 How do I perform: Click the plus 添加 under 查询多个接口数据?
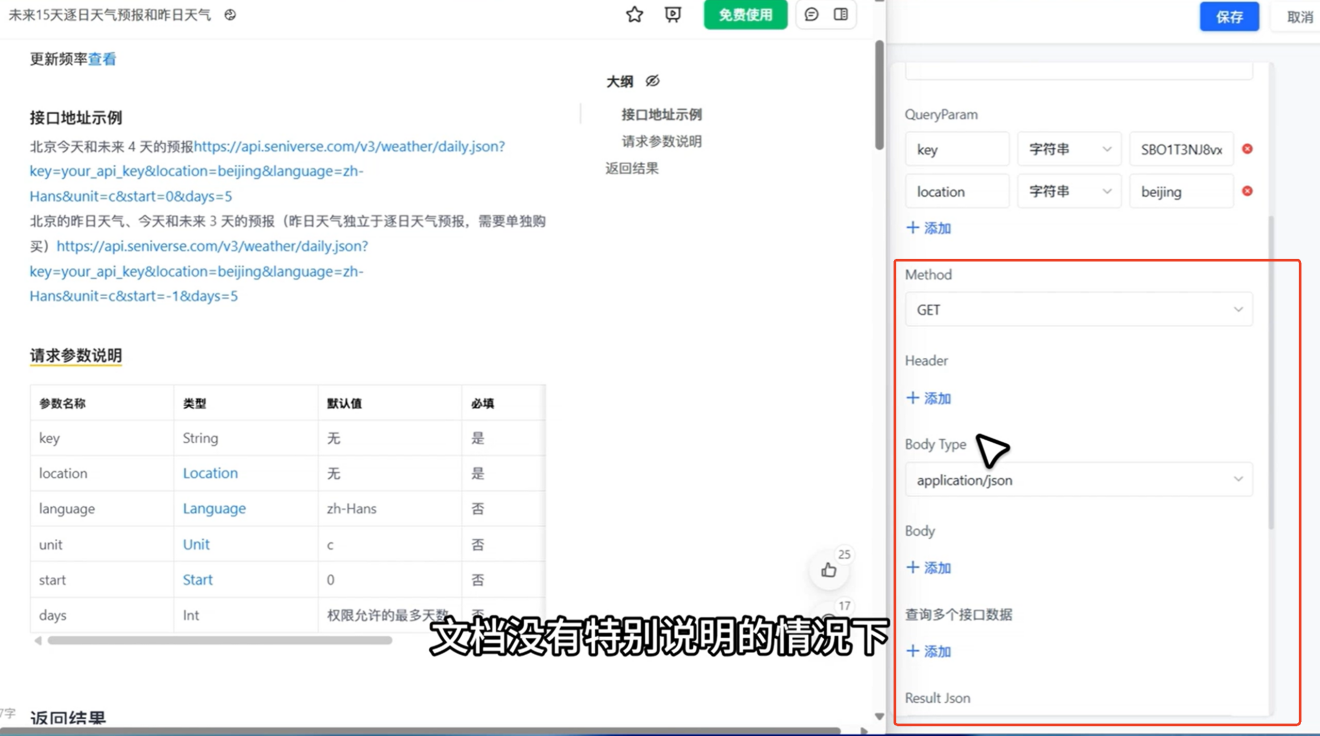coord(928,651)
